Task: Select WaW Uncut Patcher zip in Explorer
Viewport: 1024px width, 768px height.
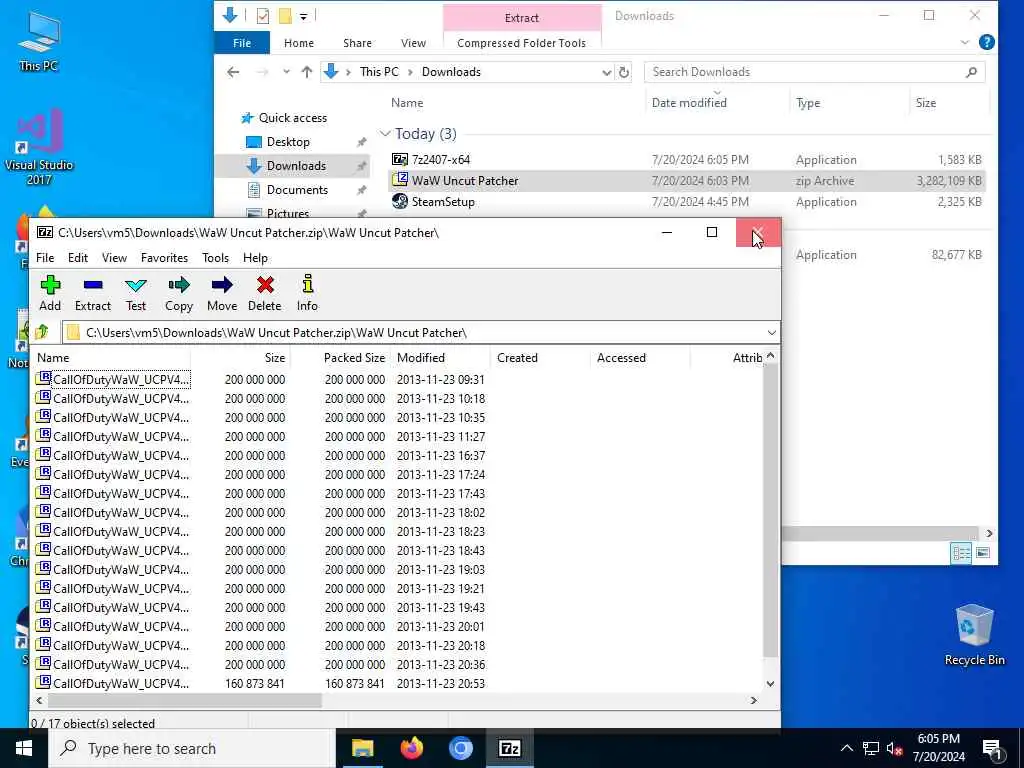Action: (x=687, y=181)
